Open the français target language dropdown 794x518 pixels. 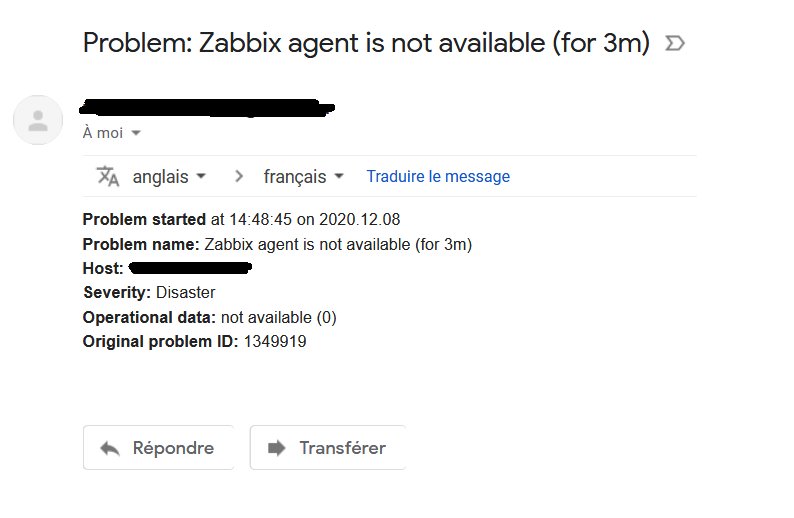[x=303, y=177]
